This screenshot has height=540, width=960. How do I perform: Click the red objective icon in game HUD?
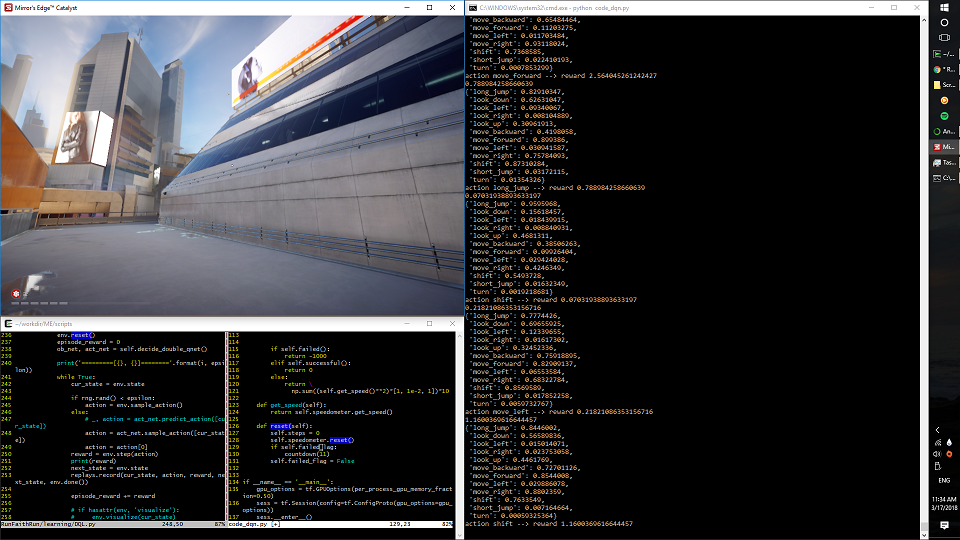coord(16,294)
